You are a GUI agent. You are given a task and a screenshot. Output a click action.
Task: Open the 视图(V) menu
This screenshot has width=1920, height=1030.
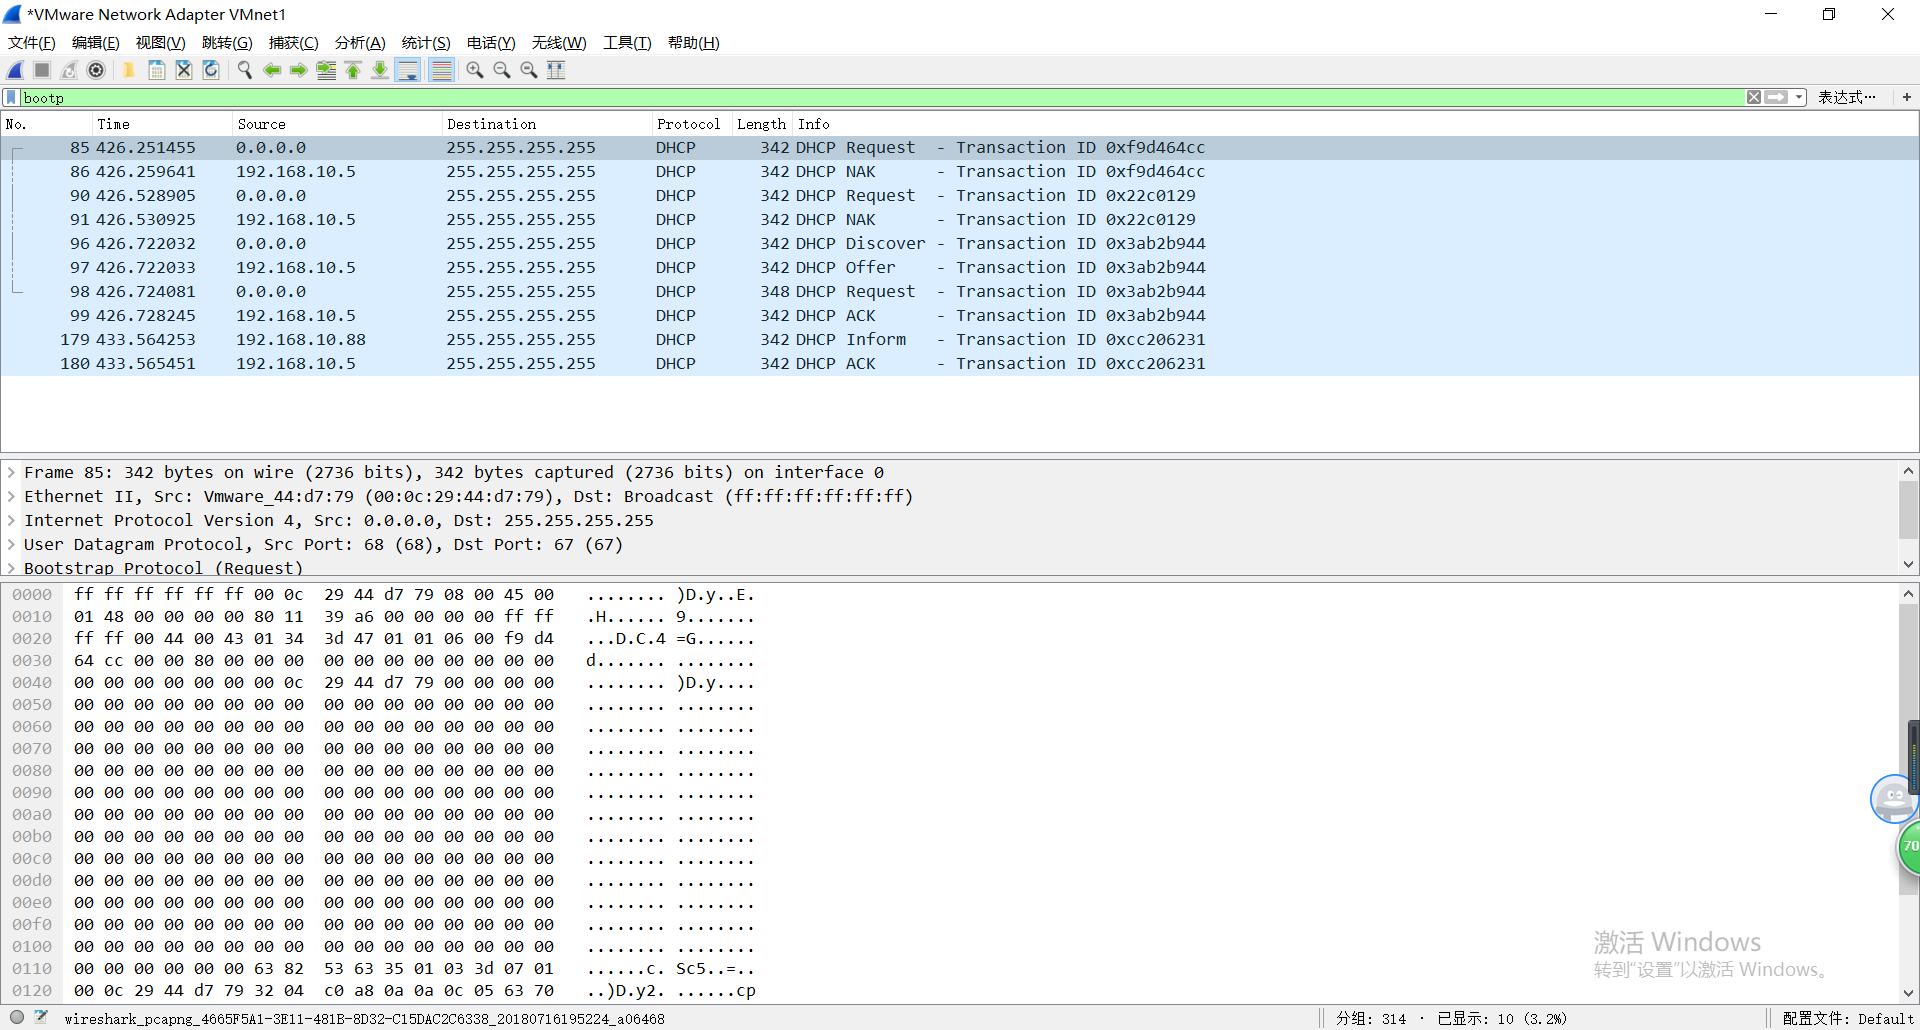coord(161,43)
